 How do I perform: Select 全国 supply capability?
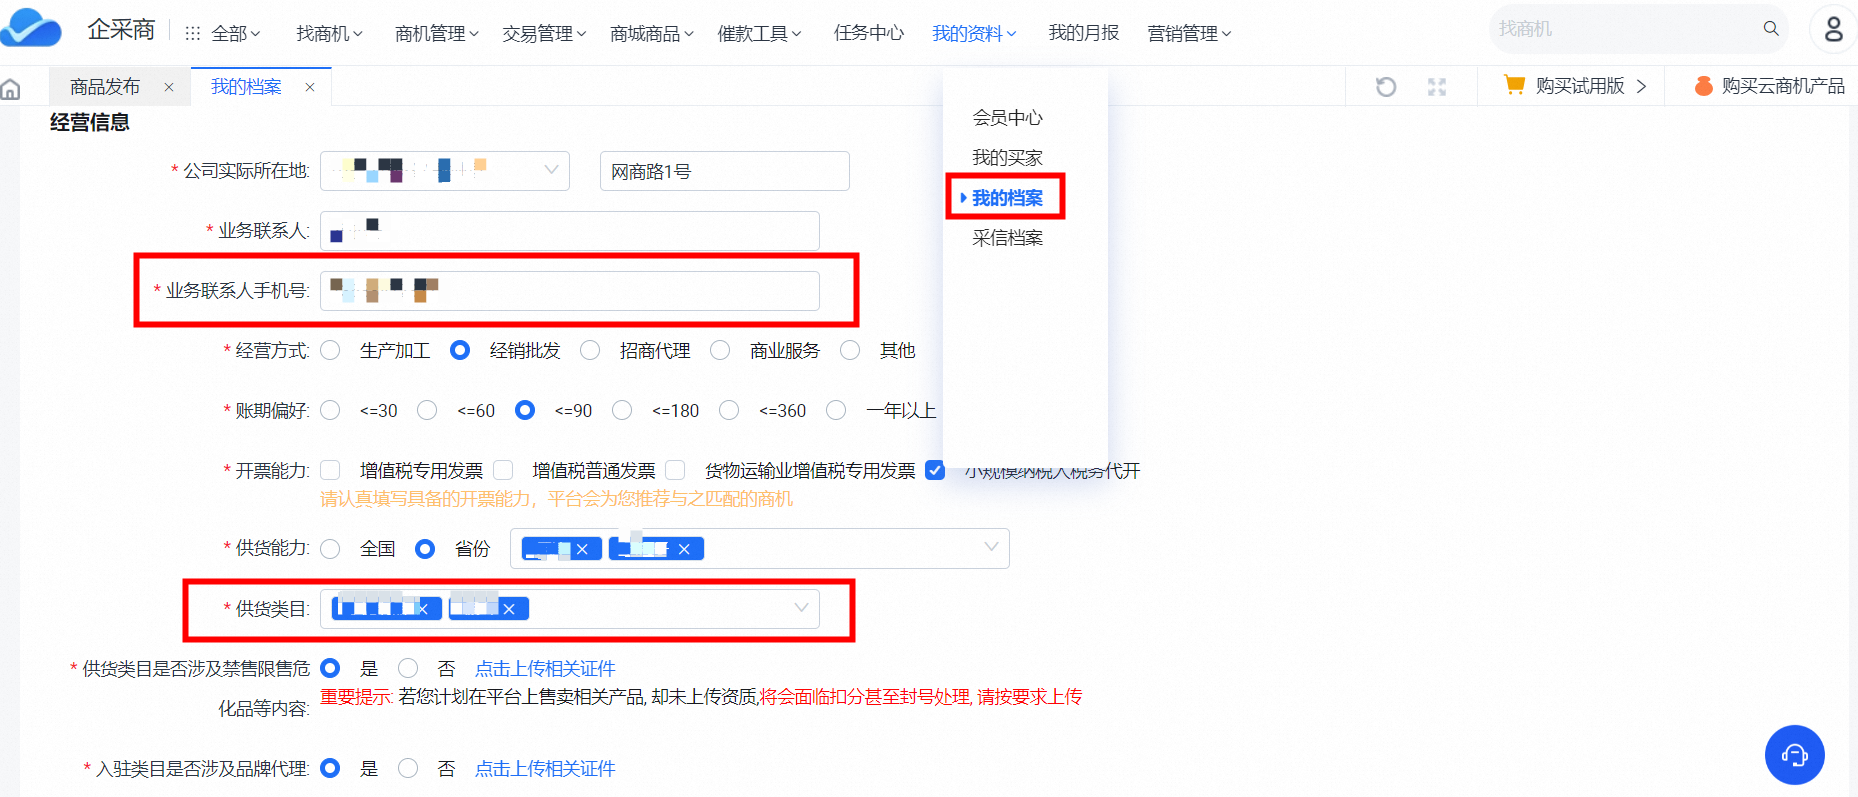[331, 549]
